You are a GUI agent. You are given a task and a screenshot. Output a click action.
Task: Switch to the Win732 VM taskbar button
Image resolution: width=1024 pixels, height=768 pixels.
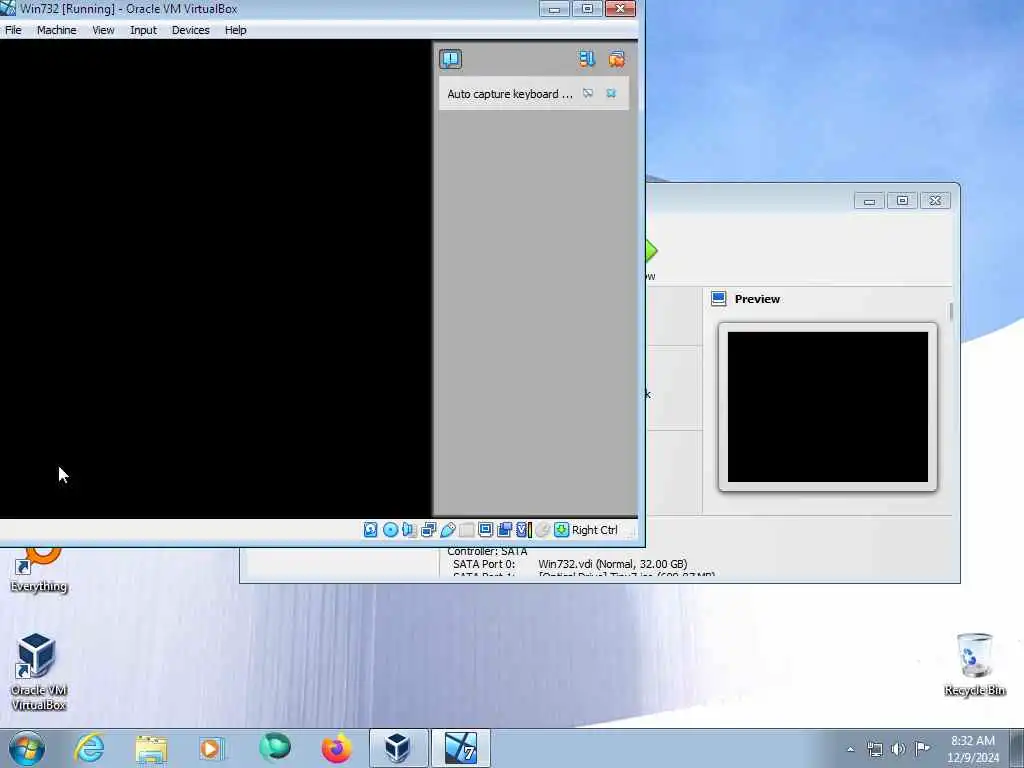coord(460,748)
